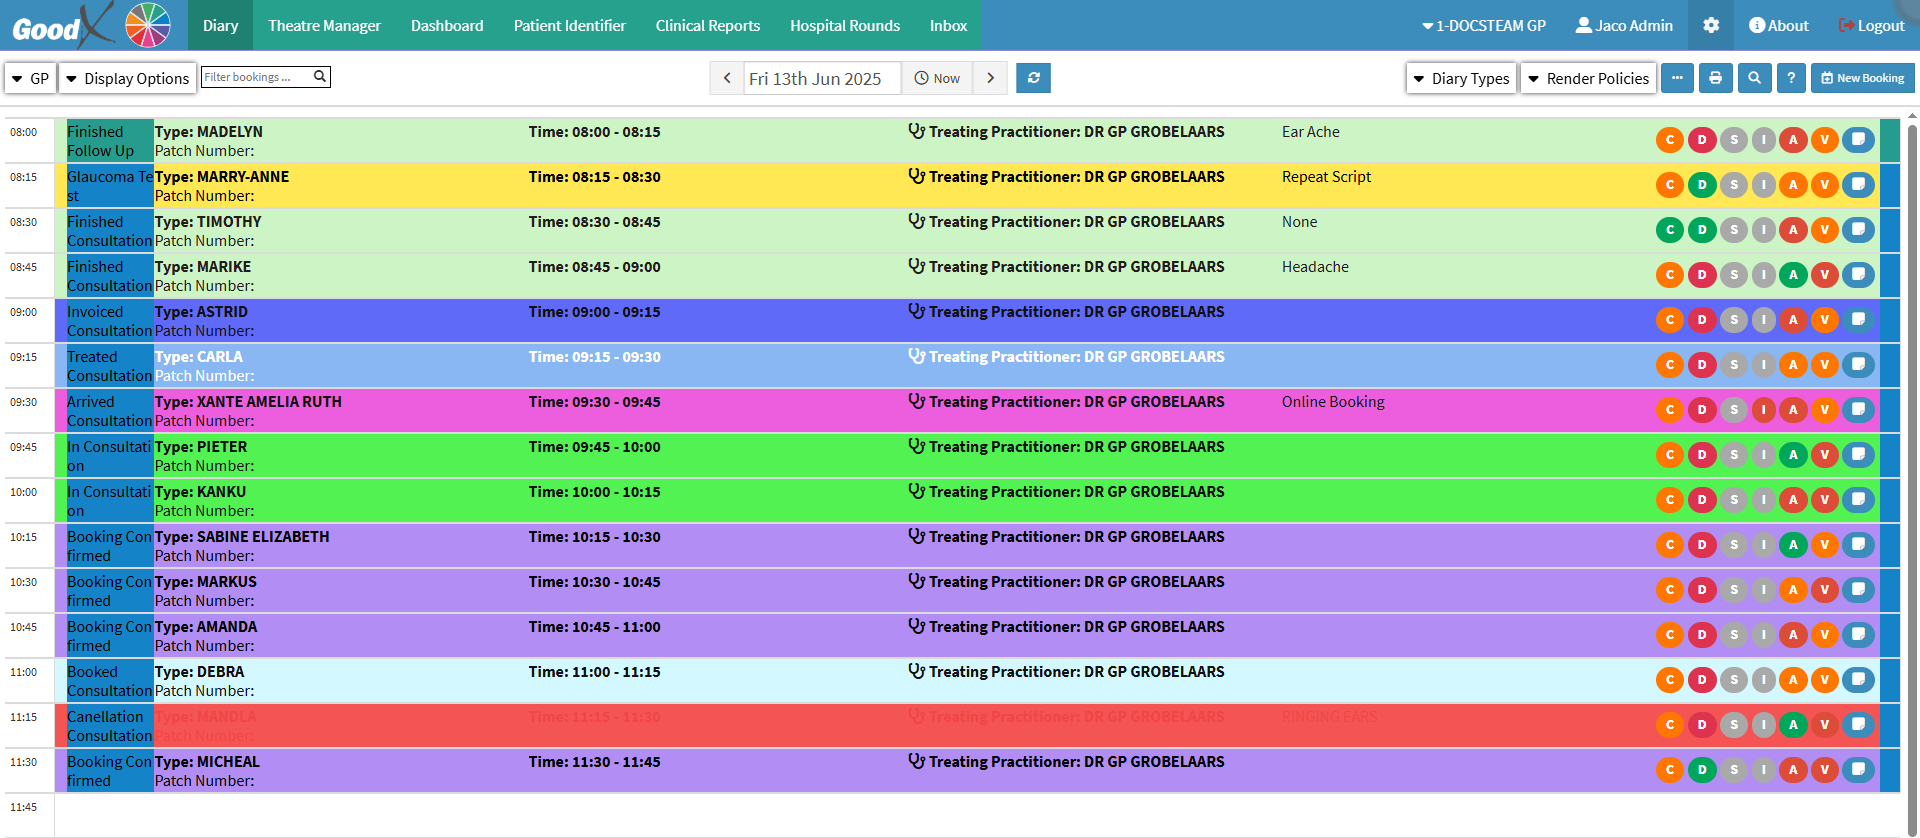Expand the Render Policies dropdown
Viewport: 1920px width, 838px height.
(1588, 78)
